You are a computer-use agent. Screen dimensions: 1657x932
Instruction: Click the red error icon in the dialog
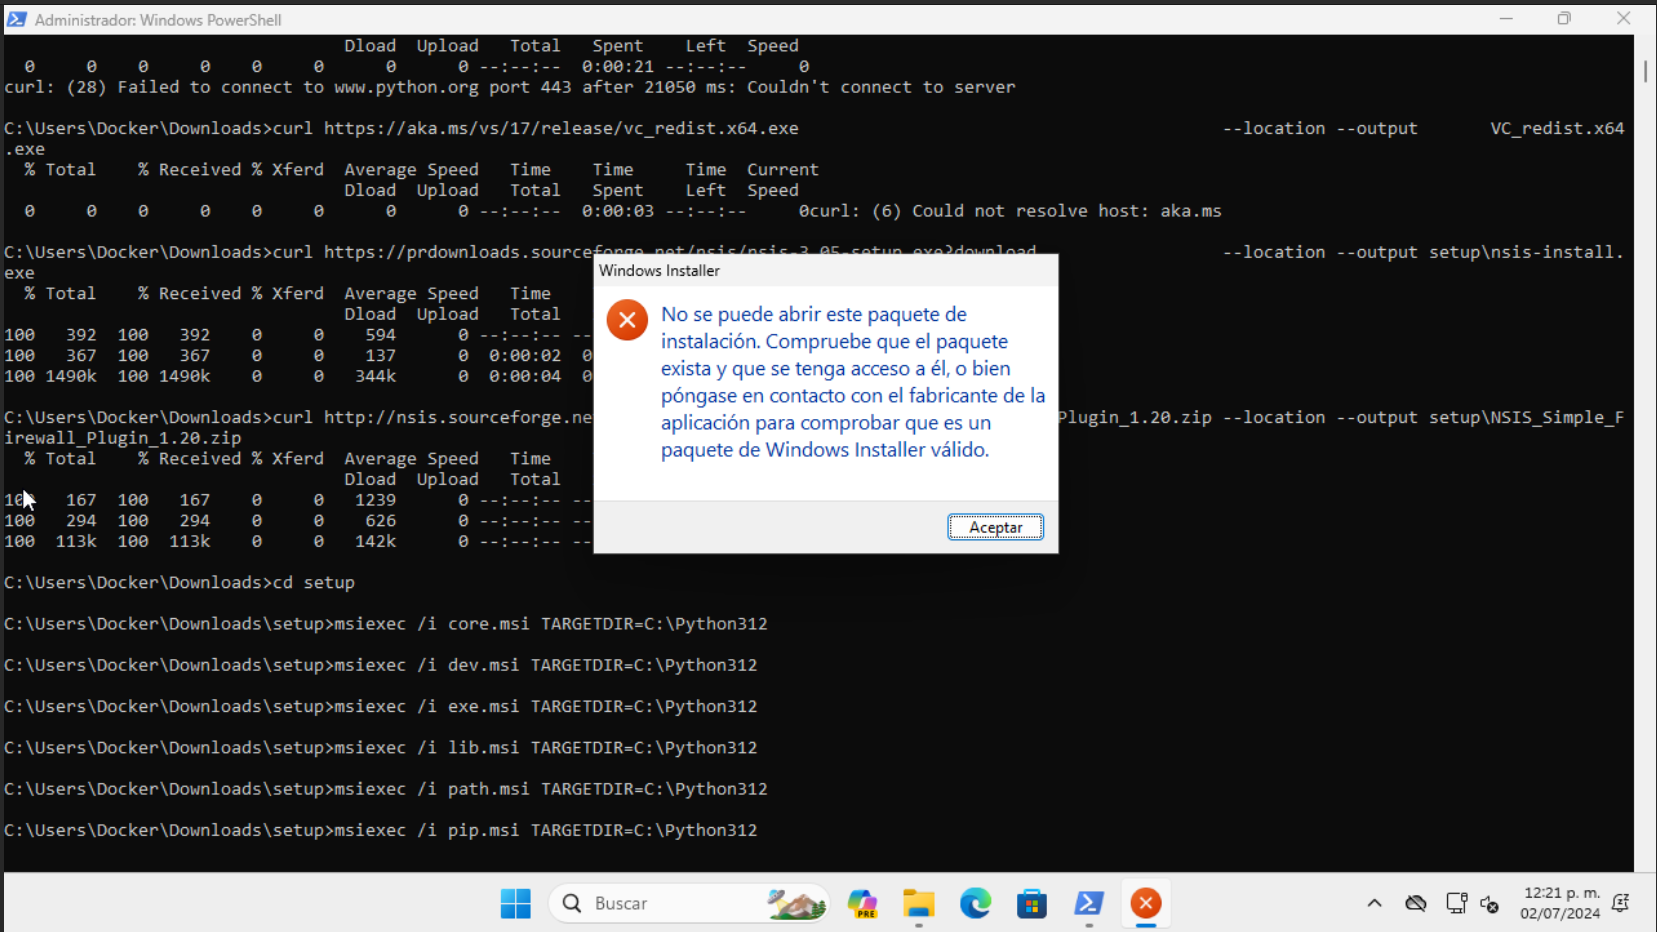coord(627,320)
